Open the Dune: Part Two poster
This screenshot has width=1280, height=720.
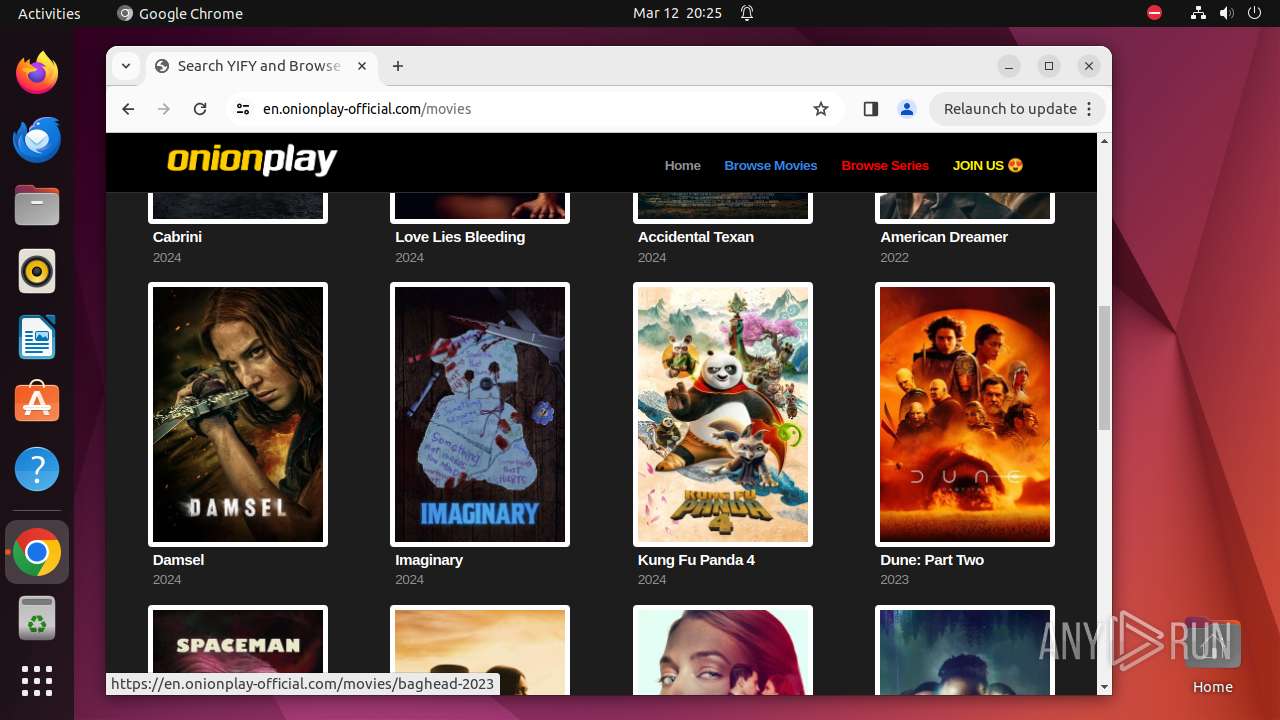(x=965, y=414)
